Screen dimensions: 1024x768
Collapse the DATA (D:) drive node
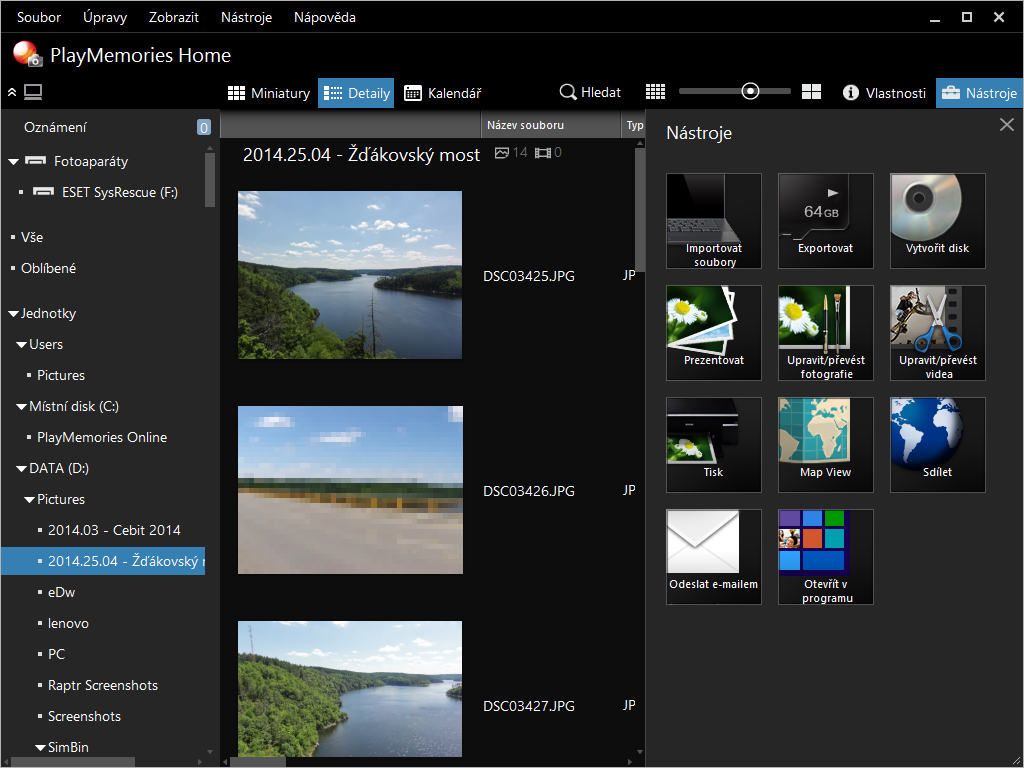tap(21, 469)
